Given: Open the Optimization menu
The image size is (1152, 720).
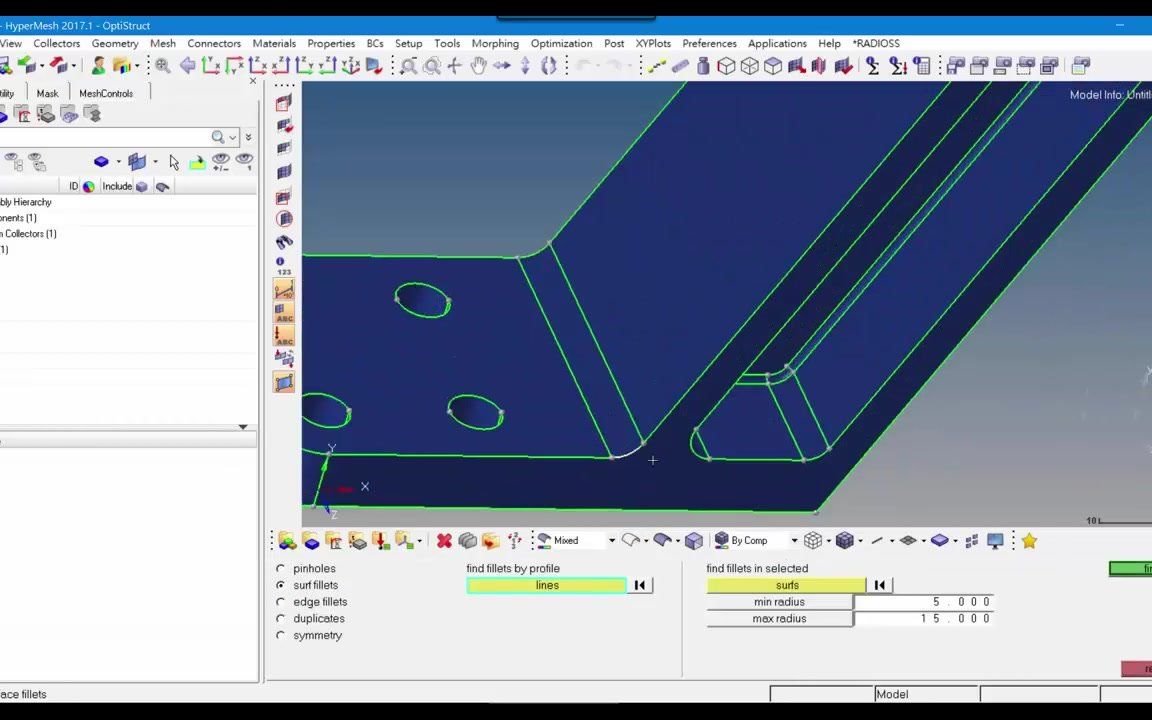Looking at the screenshot, I should pyautogui.click(x=561, y=43).
